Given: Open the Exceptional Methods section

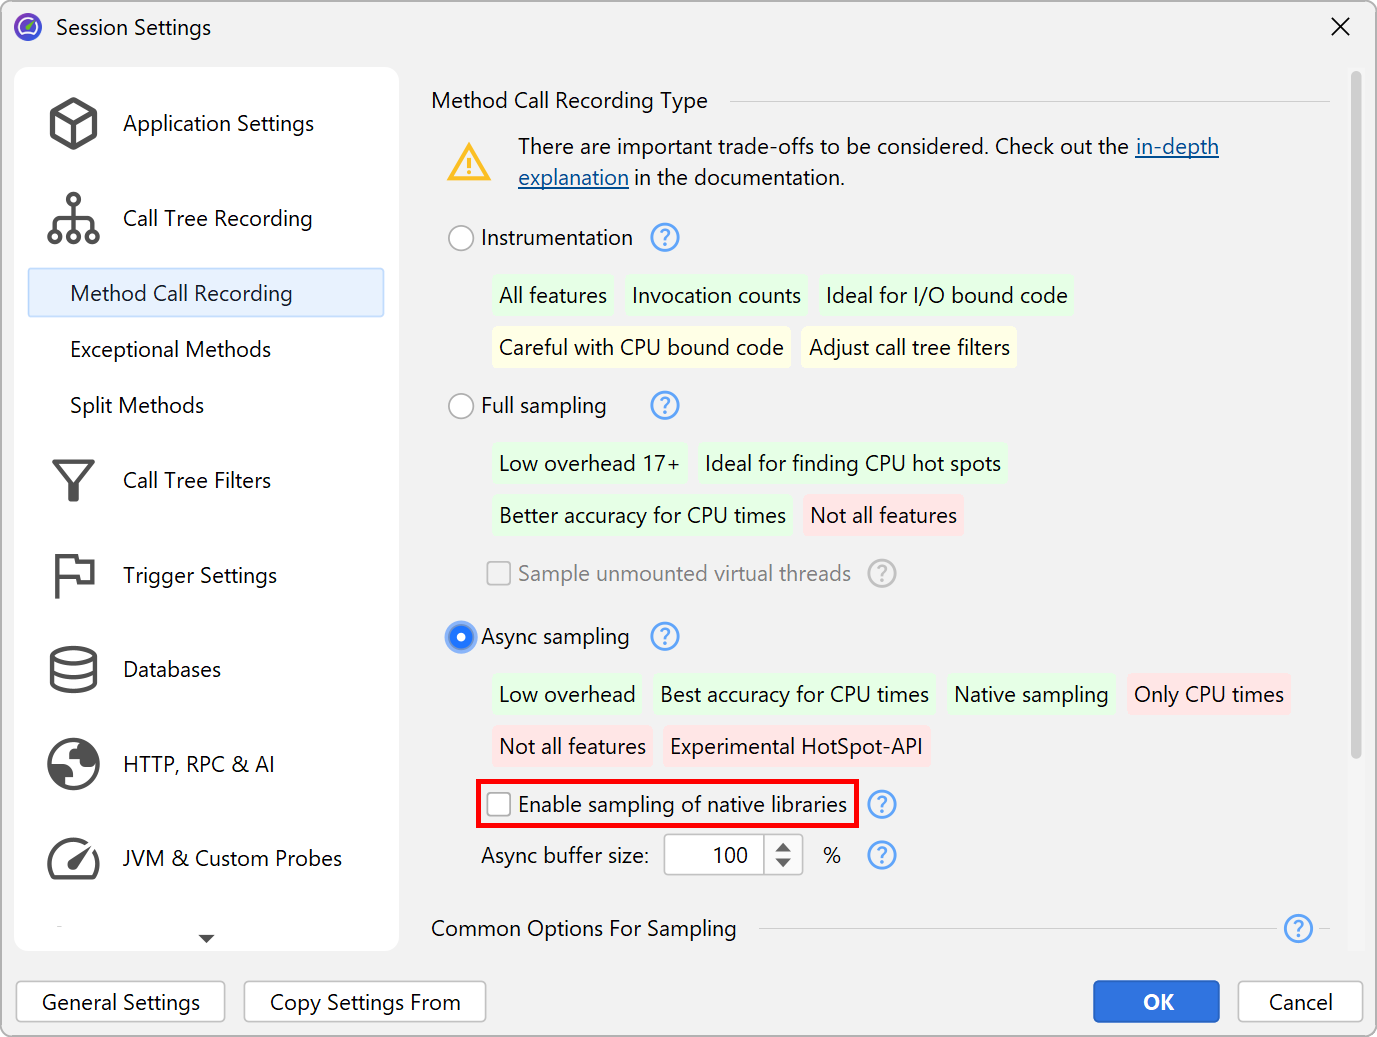Looking at the screenshot, I should click(171, 350).
